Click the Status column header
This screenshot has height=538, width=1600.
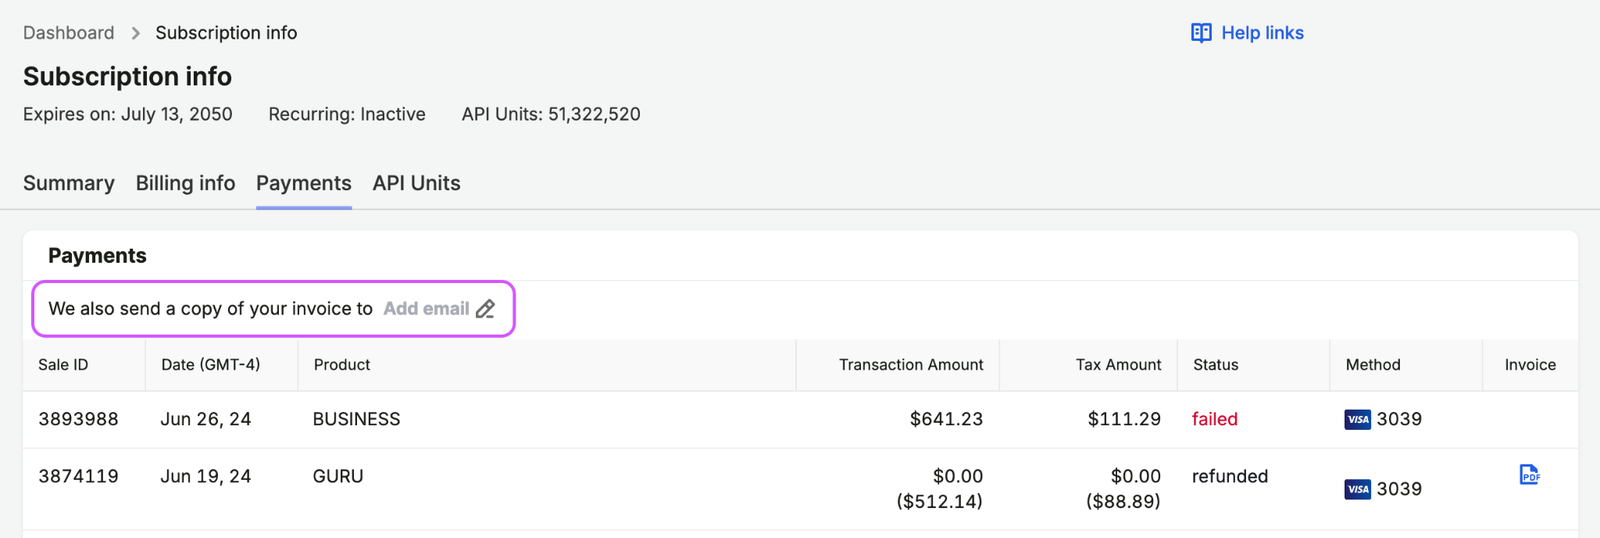pos(1216,365)
